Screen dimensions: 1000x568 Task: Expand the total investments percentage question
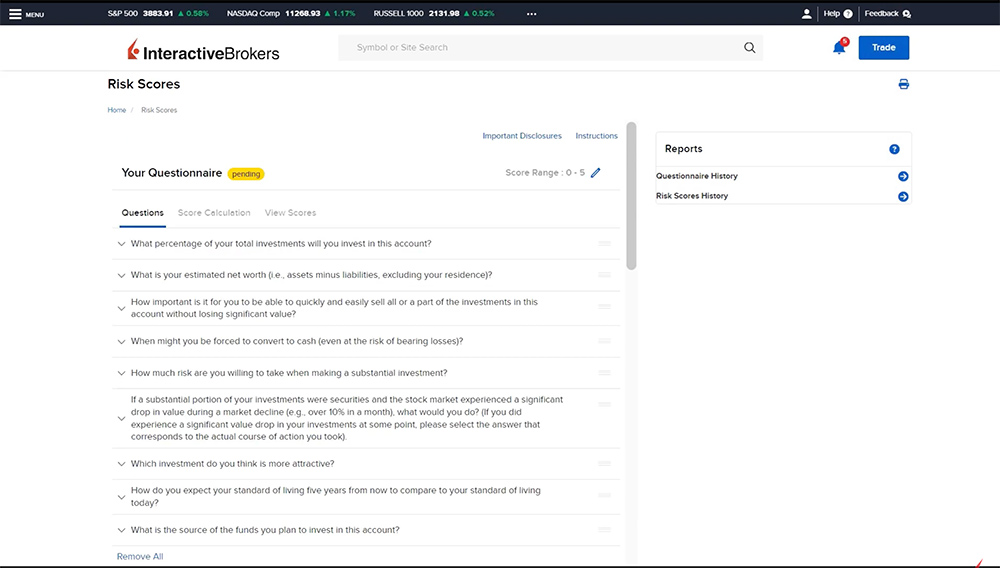pos(122,244)
